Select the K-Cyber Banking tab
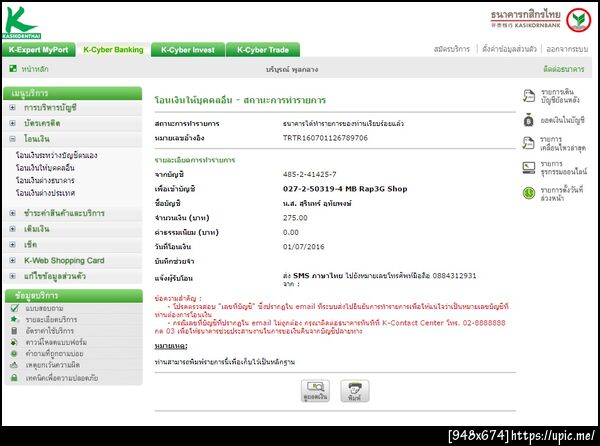The width and height of the screenshot is (600, 446). click(113, 50)
